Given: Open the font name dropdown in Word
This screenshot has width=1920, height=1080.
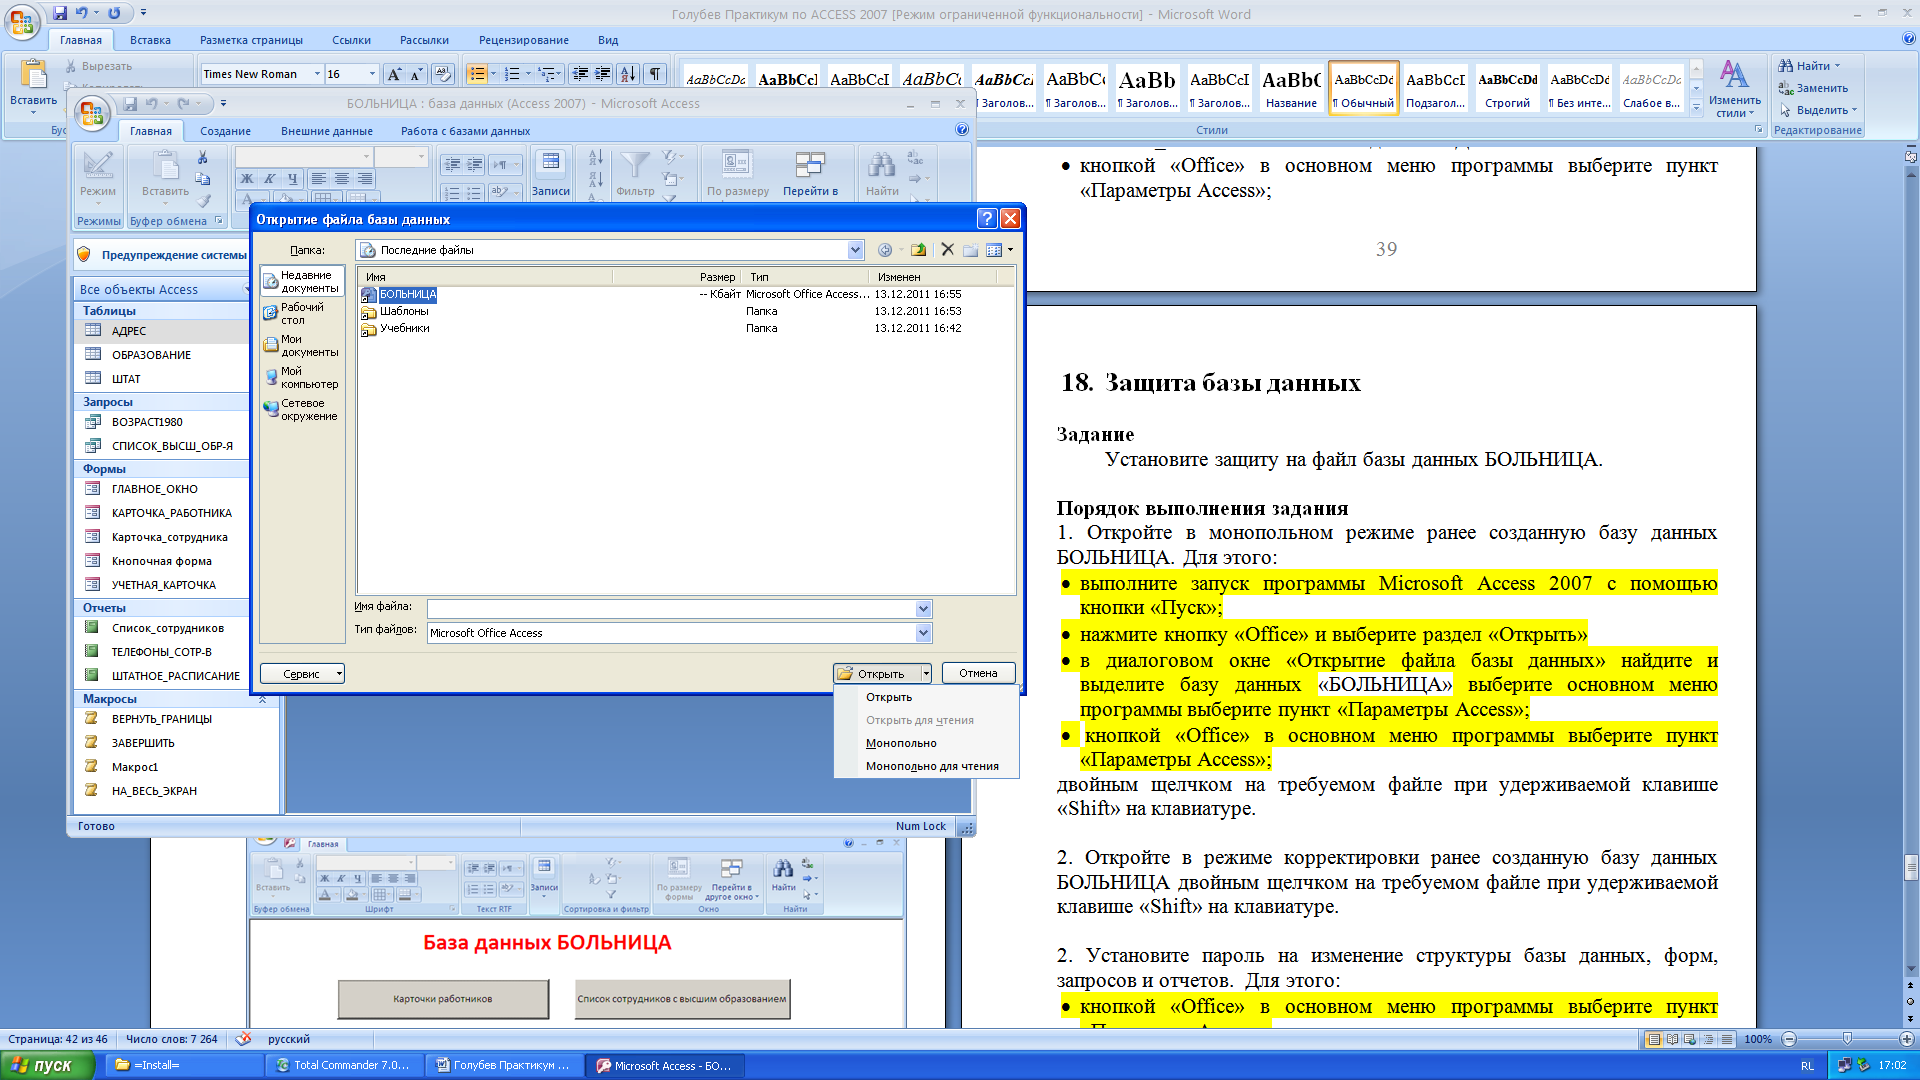Looking at the screenshot, I should click(x=317, y=74).
